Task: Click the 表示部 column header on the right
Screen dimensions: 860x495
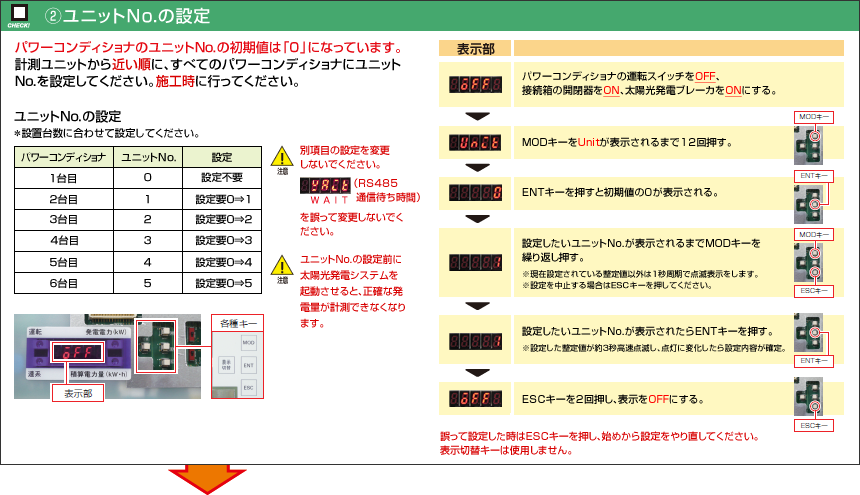Action: coord(475,49)
